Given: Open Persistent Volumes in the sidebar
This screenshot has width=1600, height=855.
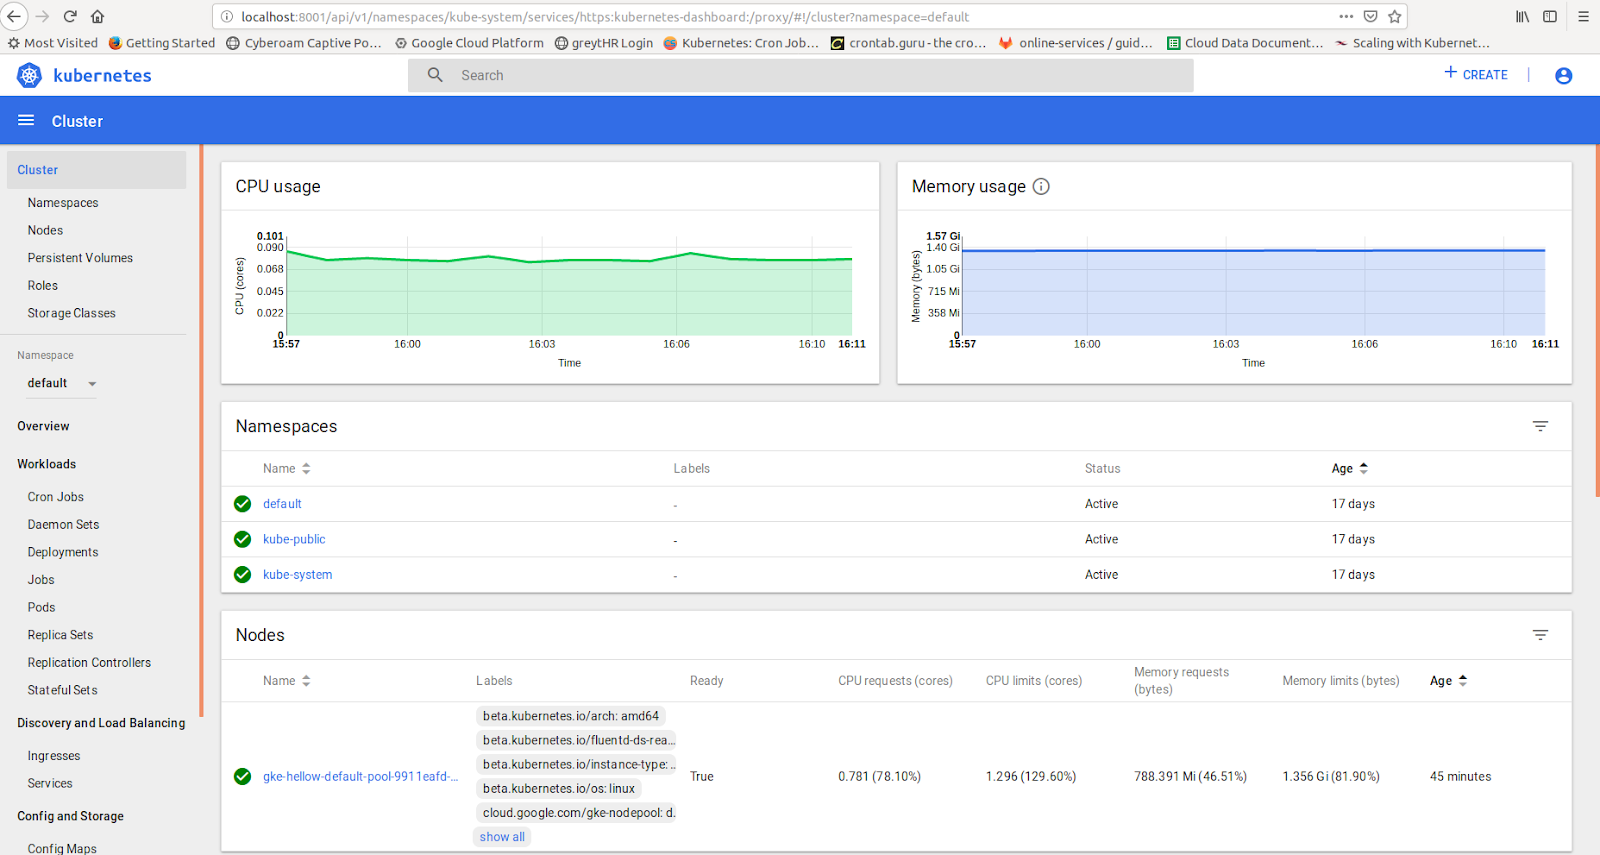Looking at the screenshot, I should (80, 258).
